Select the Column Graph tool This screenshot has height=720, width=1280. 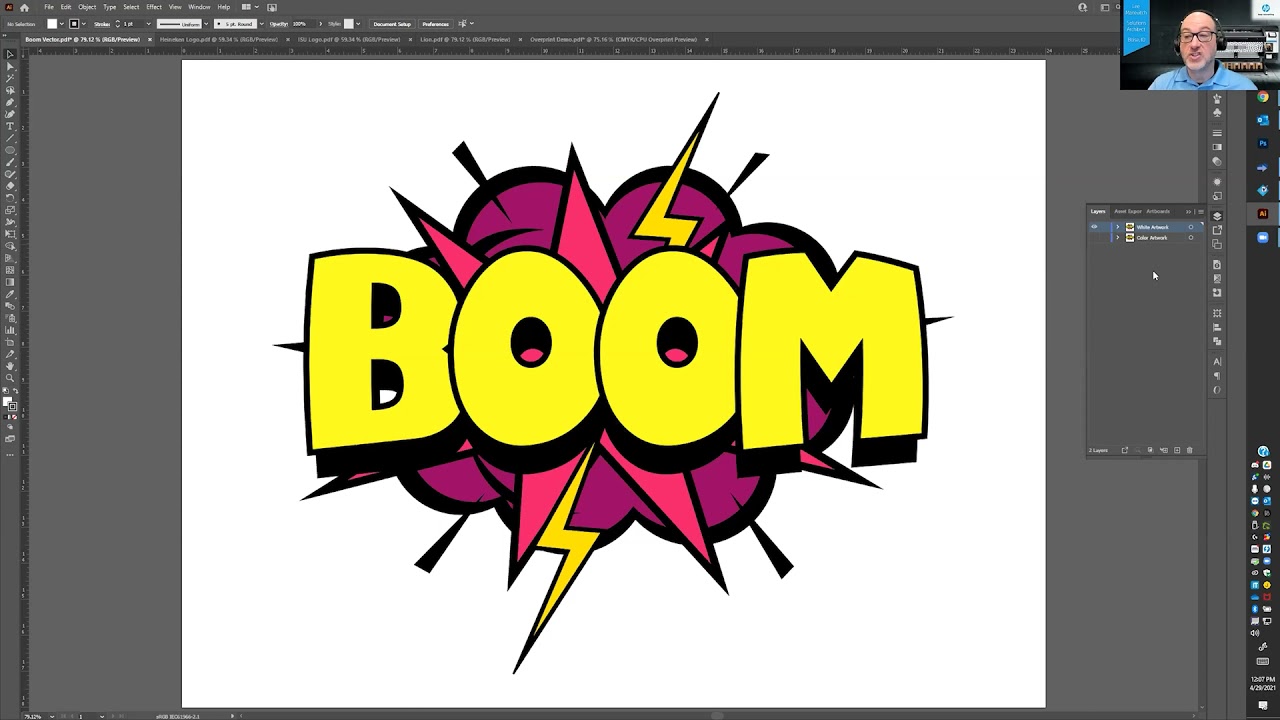point(10,332)
